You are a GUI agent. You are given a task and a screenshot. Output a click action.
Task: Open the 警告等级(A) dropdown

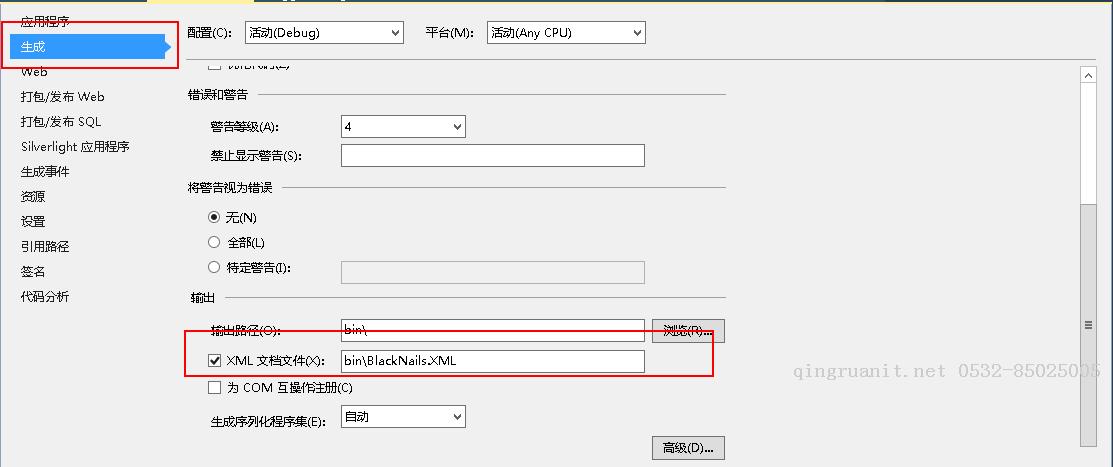point(403,127)
